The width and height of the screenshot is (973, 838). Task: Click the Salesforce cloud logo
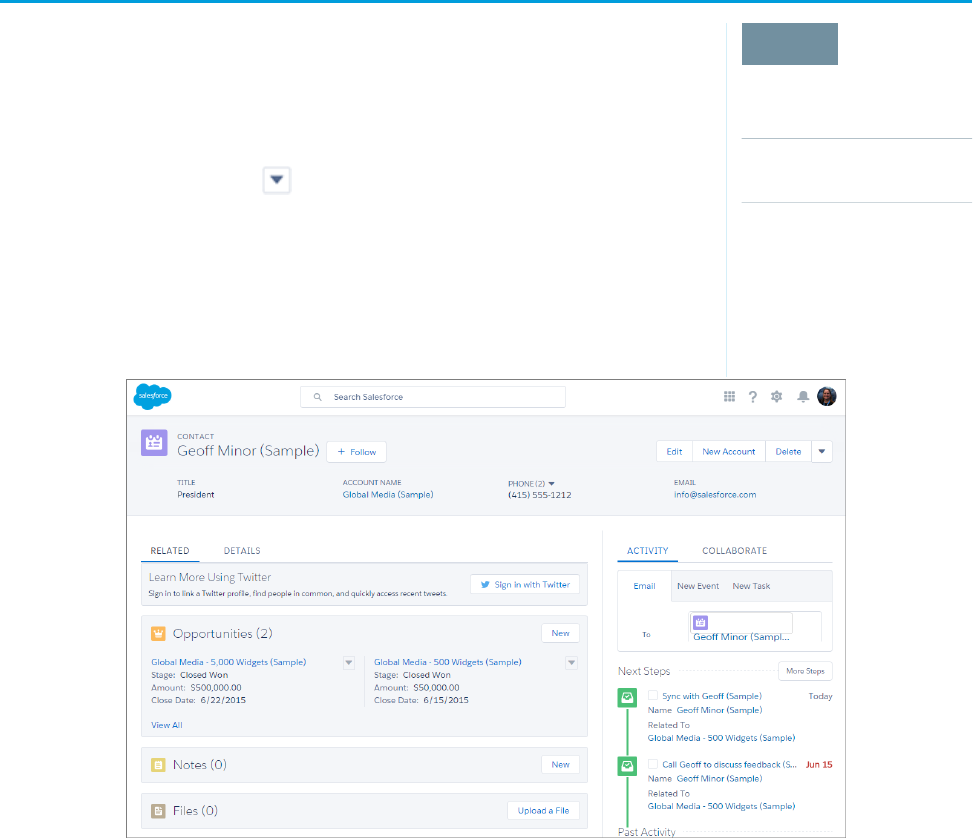pos(153,396)
